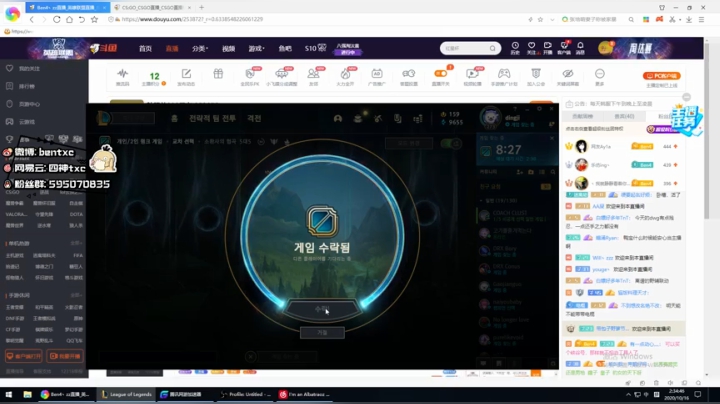
Task: Select the 전략적 팀 전투 tab
Action: tap(213, 118)
